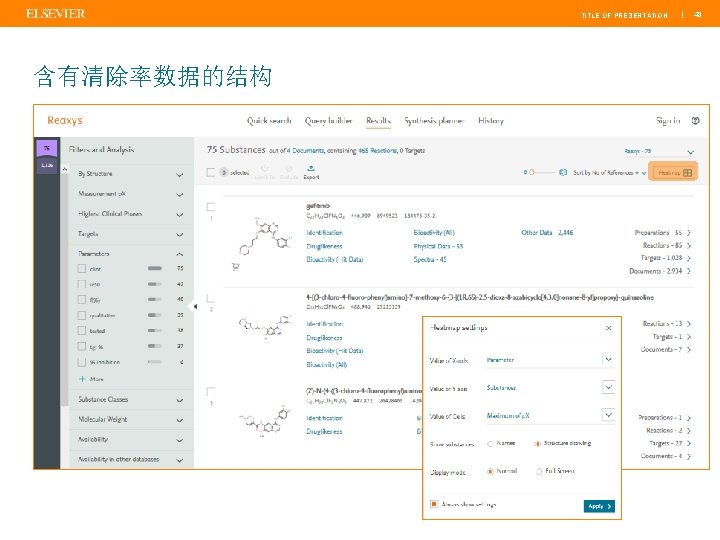The width and height of the screenshot is (720, 540).
Task: Click the selected count arrow icon
Action: click(x=224, y=172)
